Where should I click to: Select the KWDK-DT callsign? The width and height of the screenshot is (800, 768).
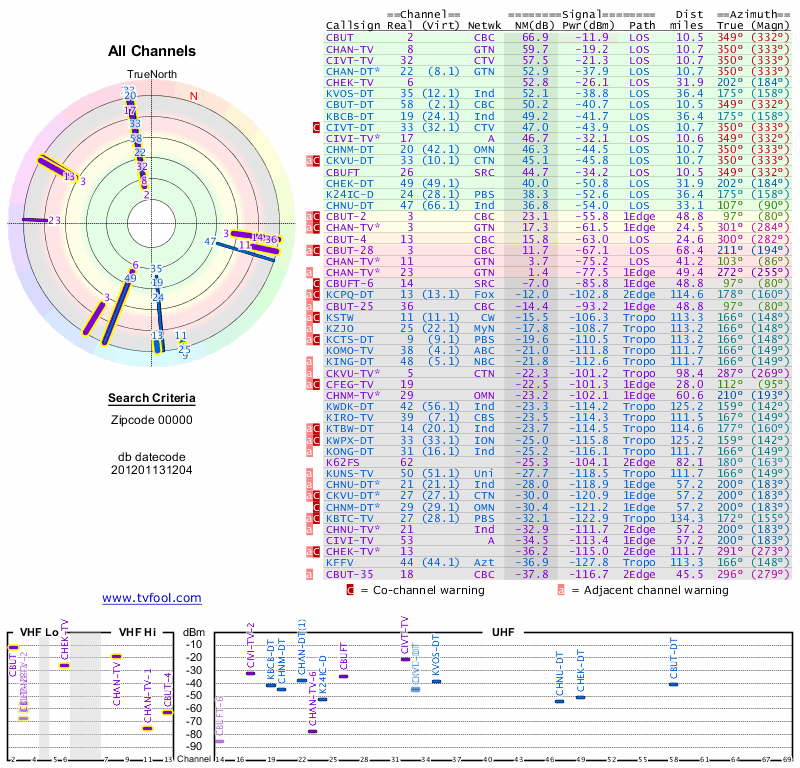350,407
